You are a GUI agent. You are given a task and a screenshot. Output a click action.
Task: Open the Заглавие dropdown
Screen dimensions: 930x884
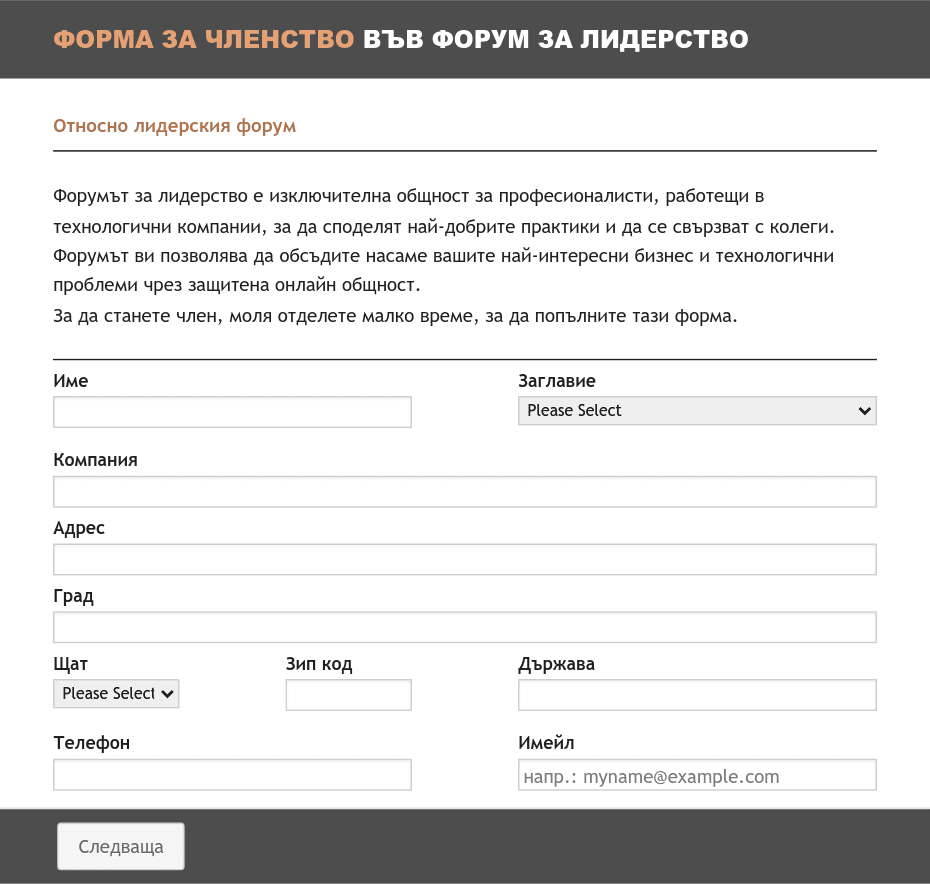pos(697,411)
